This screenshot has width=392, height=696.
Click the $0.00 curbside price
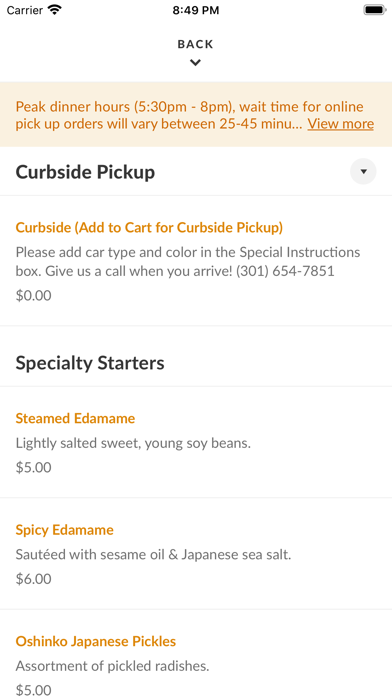[33, 296]
